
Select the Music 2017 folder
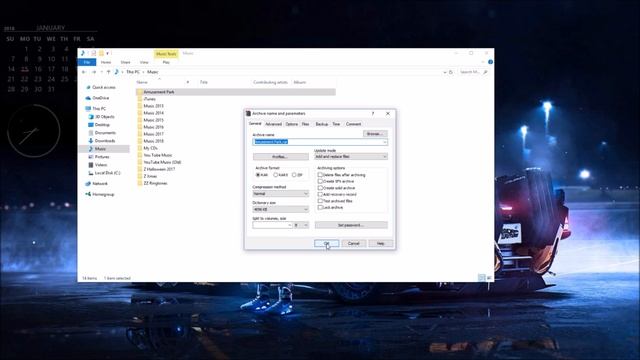coord(153,134)
